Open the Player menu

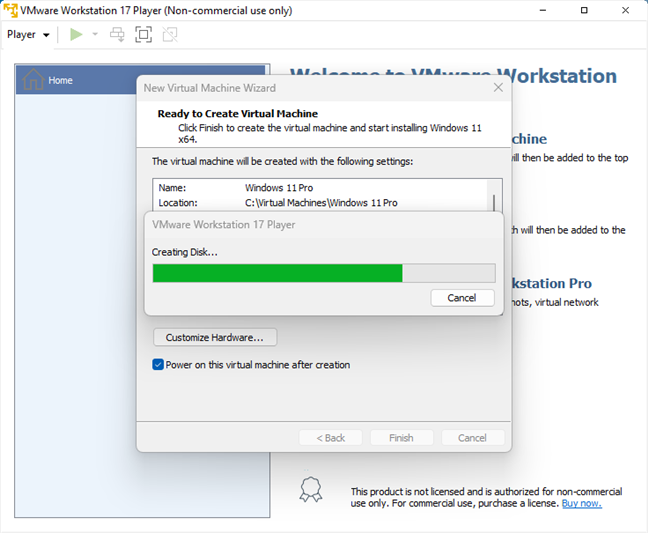(28, 35)
